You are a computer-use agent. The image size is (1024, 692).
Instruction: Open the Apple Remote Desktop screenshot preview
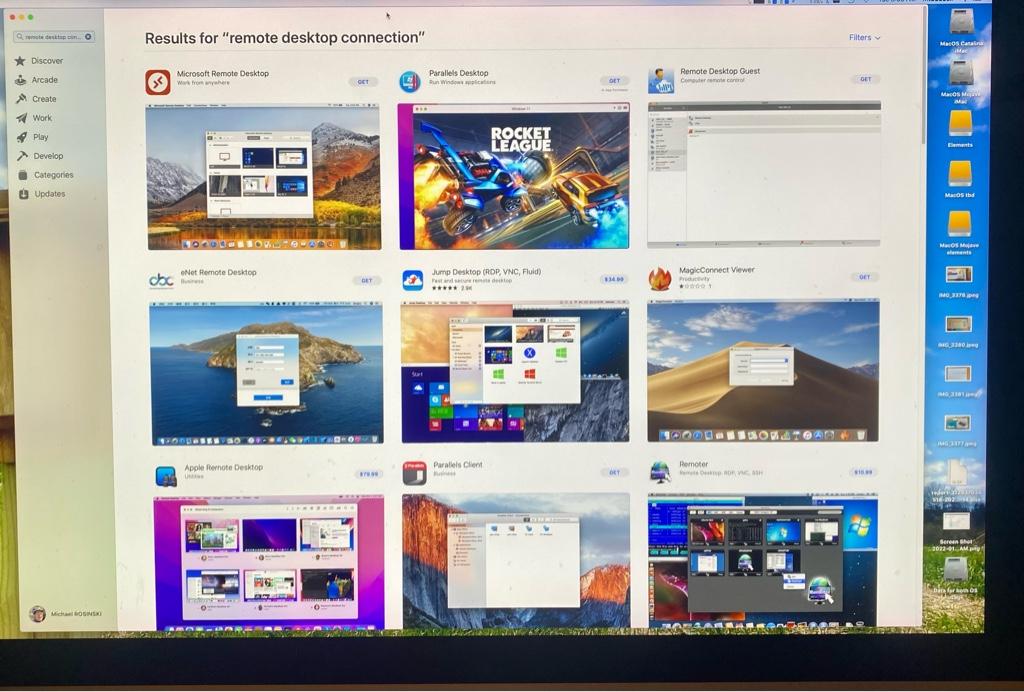coord(269,563)
